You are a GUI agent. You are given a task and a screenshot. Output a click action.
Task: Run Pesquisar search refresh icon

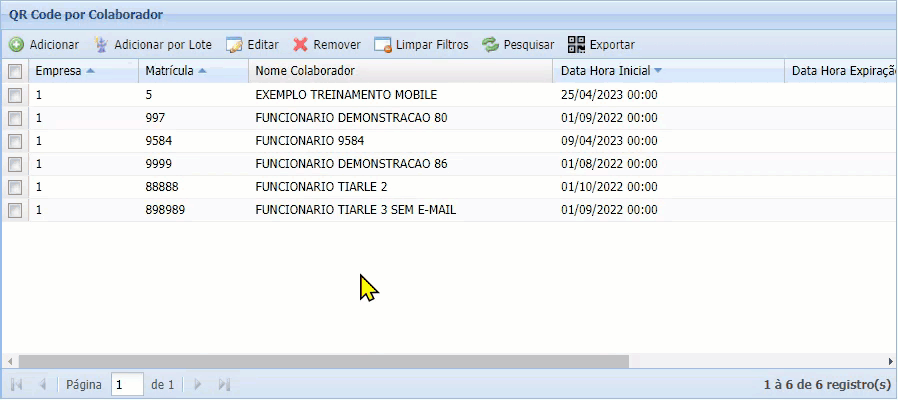490,45
